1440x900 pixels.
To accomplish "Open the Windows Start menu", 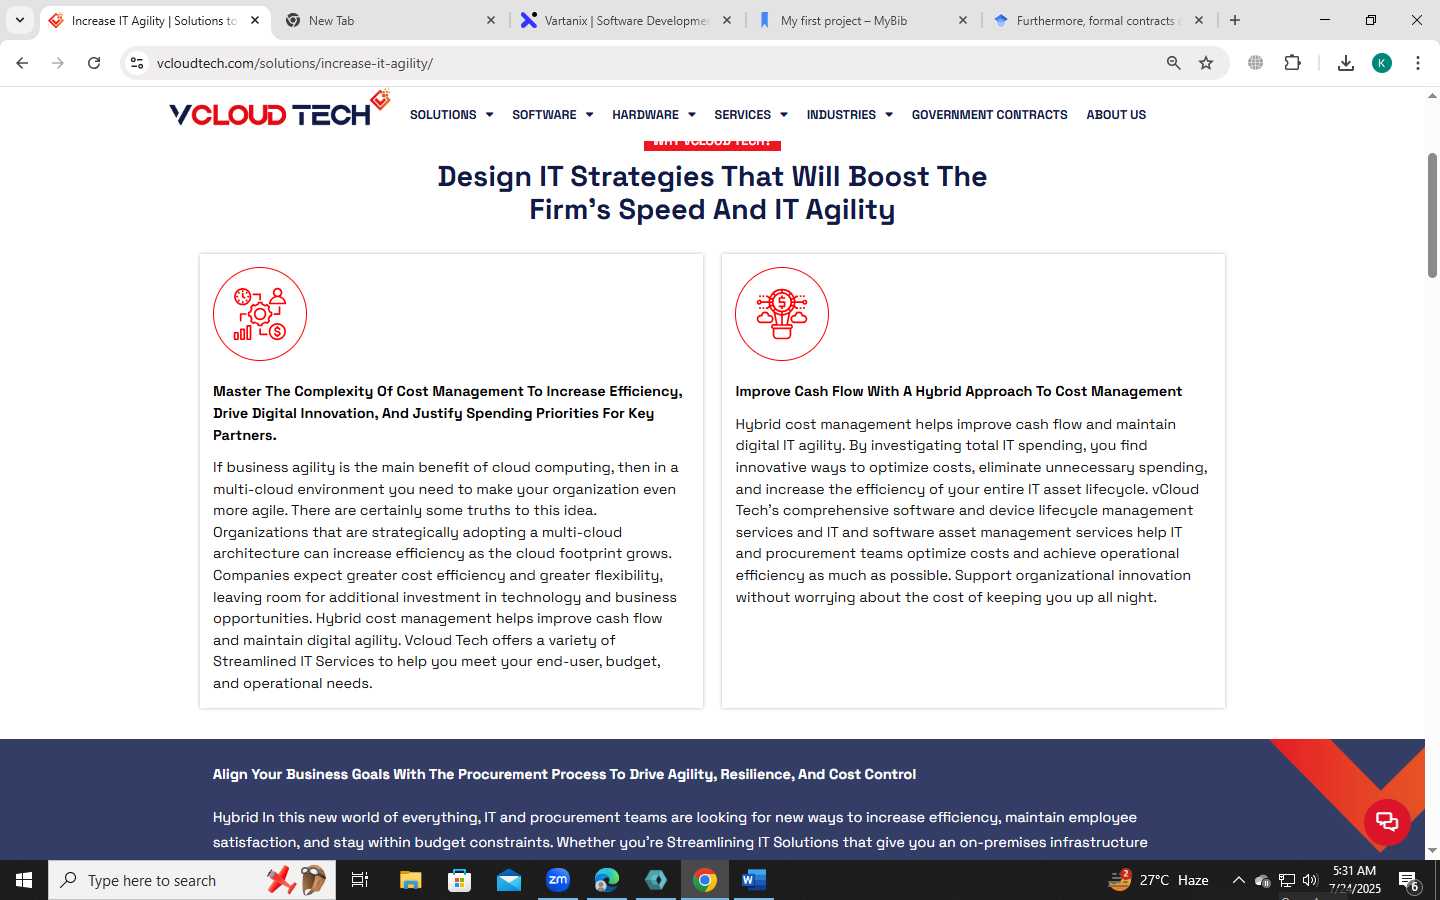I will 24,880.
